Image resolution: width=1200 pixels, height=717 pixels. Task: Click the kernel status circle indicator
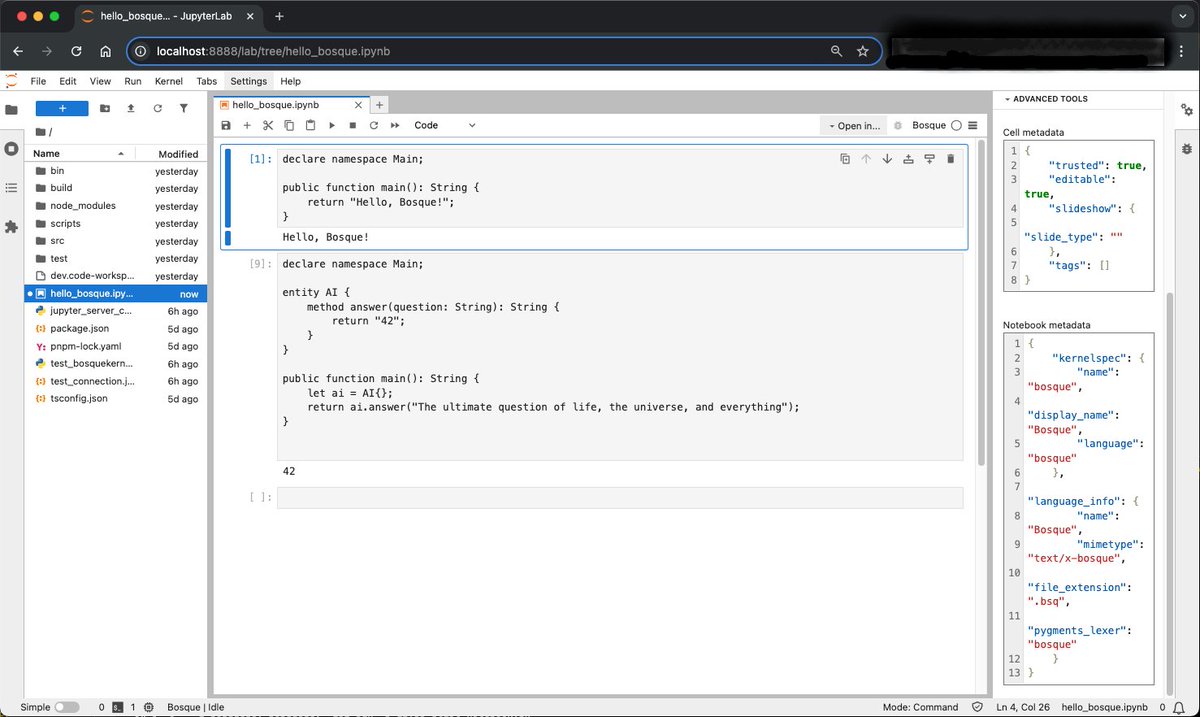pos(956,125)
